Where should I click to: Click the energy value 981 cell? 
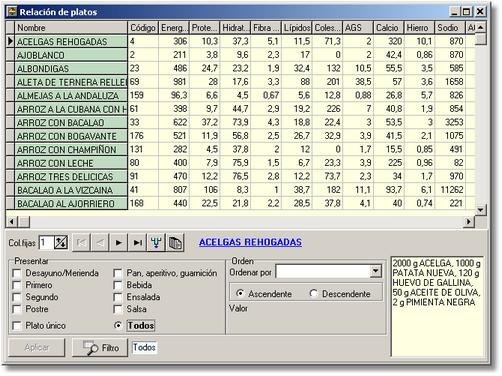(x=174, y=82)
